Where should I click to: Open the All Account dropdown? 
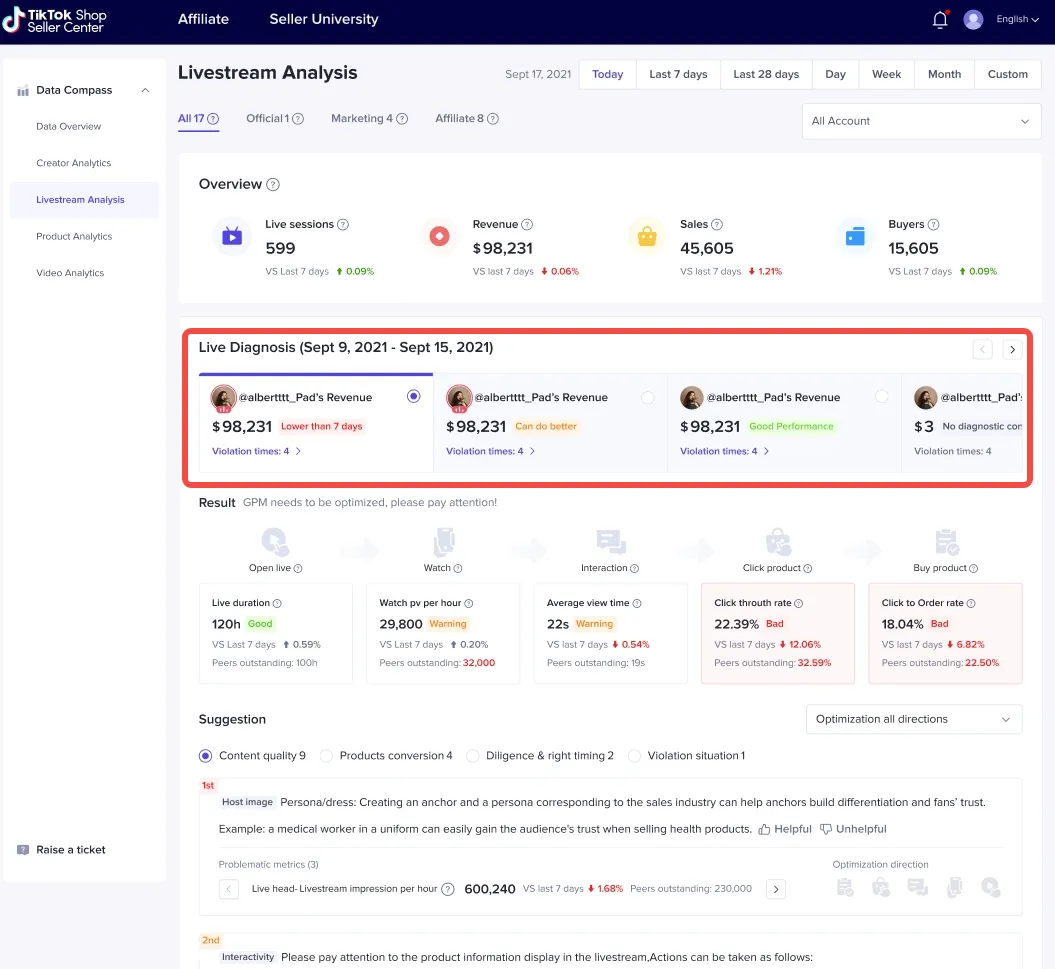click(921, 121)
